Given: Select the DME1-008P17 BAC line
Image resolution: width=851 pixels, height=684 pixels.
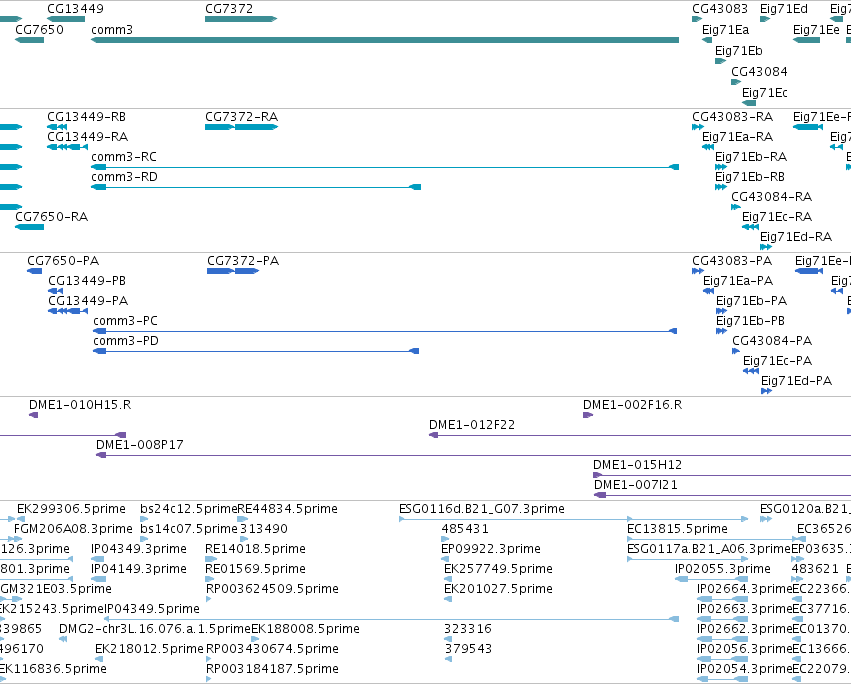Looking at the screenshot, I should tap(473, 455).
